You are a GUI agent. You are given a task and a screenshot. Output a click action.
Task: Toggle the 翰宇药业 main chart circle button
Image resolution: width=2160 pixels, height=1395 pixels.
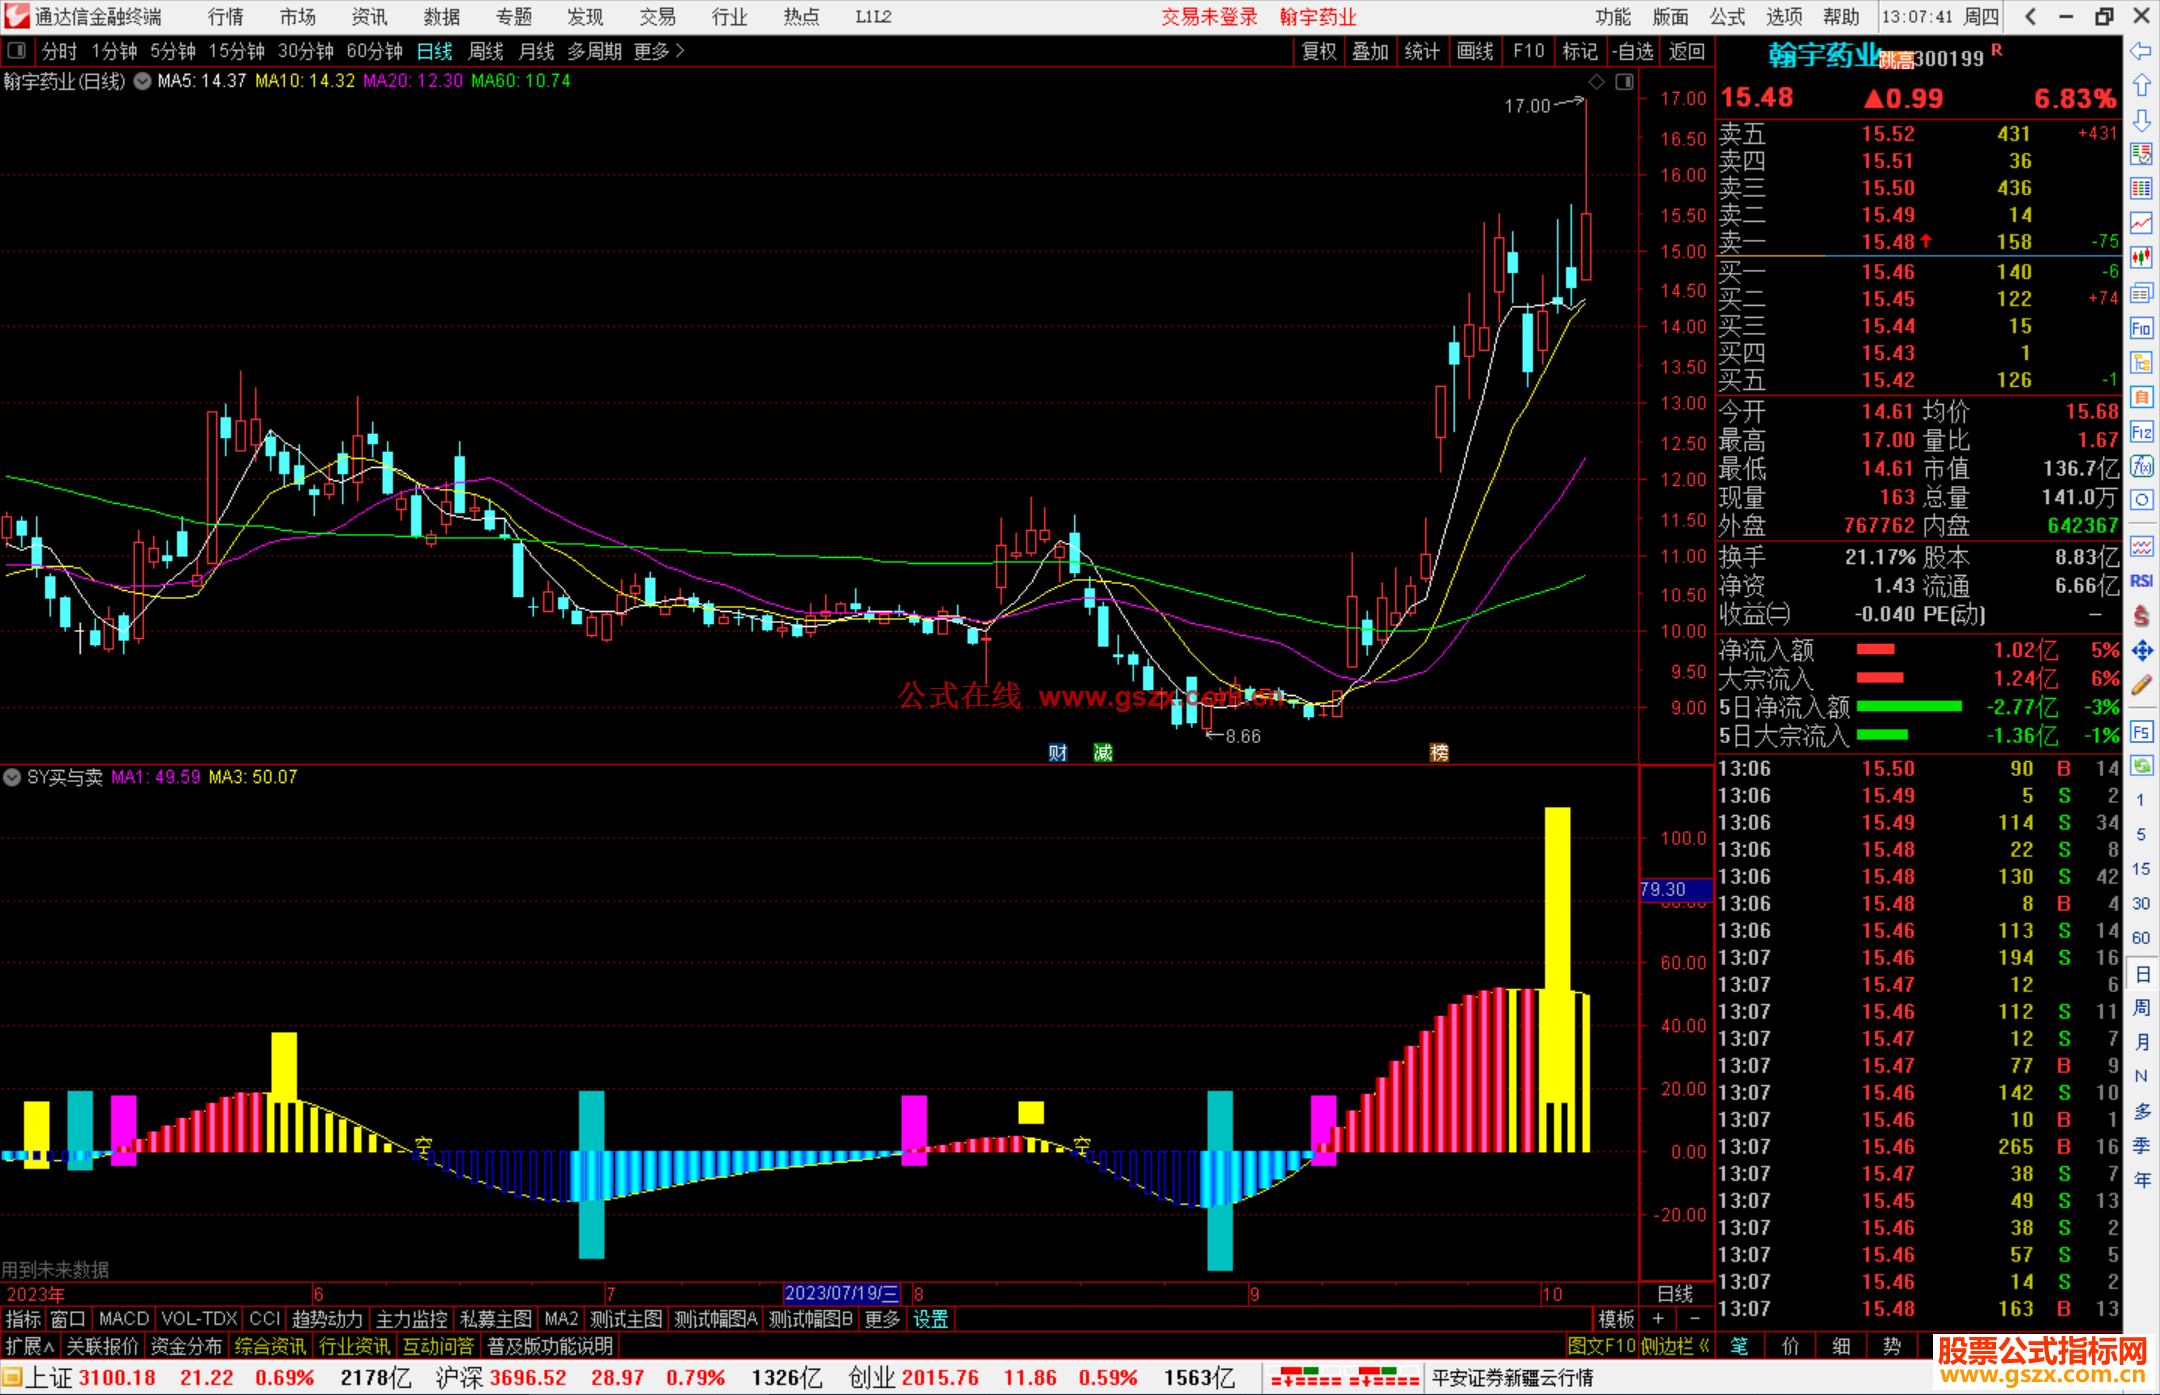tap(142, 81)
